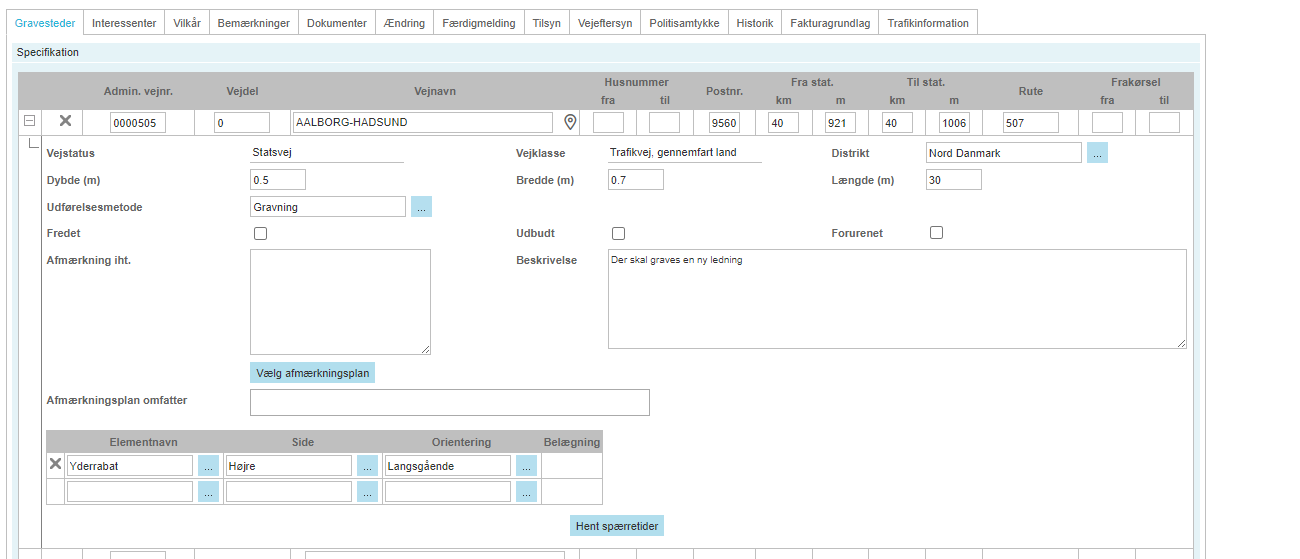Open lookup next to Yderrabat element name
This screenshot has height=559, width=1300.
[208, 465]
